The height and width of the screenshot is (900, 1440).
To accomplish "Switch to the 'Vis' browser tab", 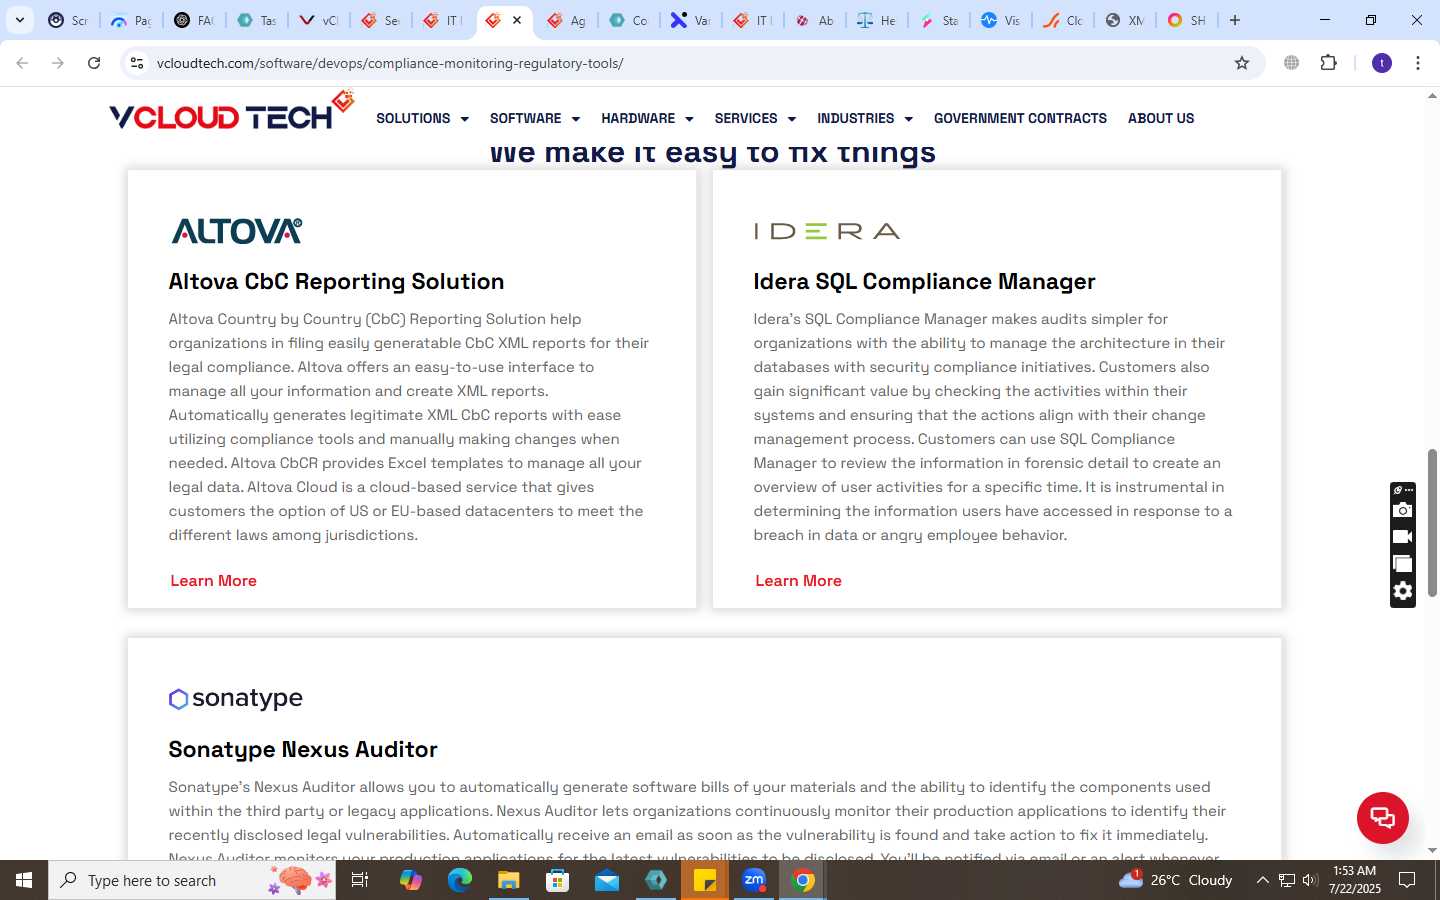I will pyautogui.click(x=1000, y=20).
